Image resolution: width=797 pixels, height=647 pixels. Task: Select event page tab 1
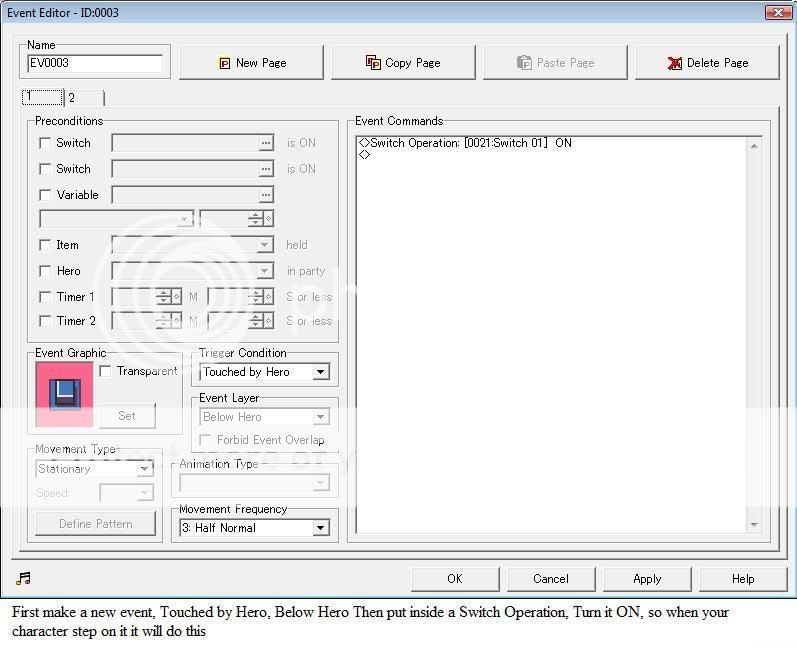click(x=30, y=97)
